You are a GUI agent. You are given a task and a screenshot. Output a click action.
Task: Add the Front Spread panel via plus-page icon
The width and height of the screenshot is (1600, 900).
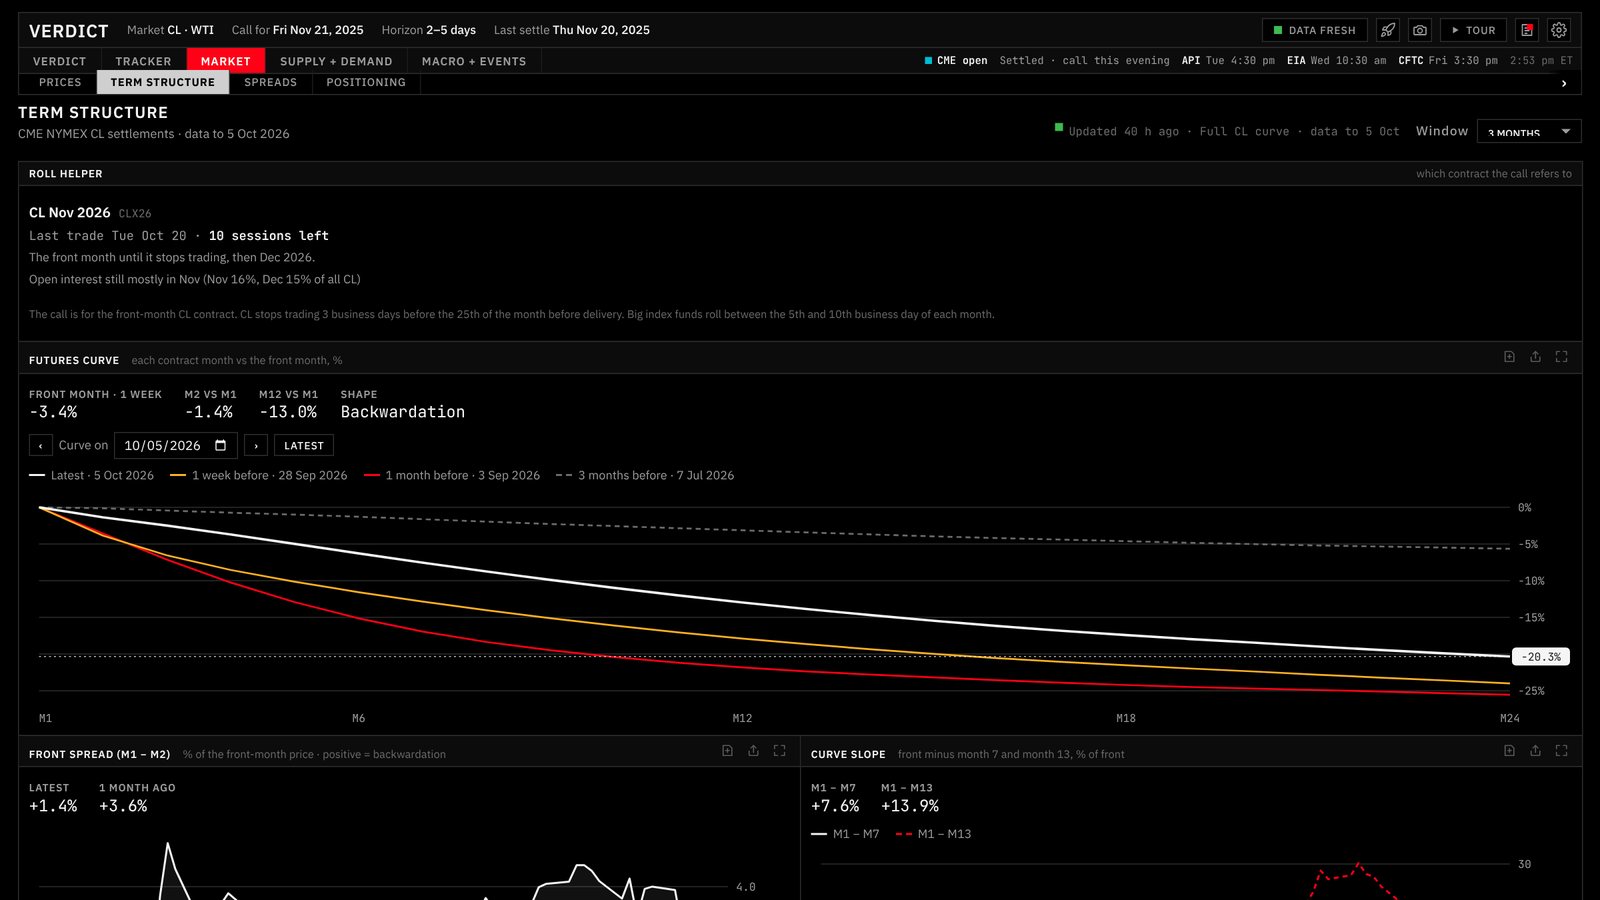(728, 751)
